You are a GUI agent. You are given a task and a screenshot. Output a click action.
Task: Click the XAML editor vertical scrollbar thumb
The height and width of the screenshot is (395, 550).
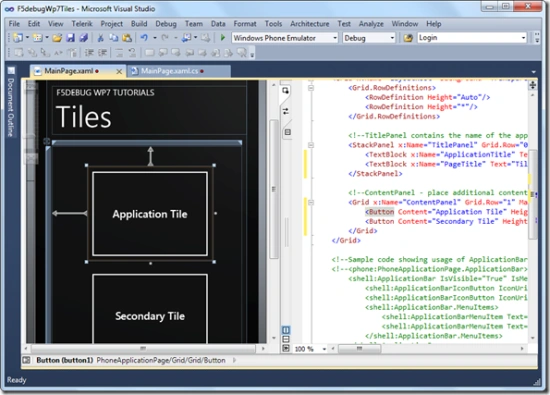(532, 195)
